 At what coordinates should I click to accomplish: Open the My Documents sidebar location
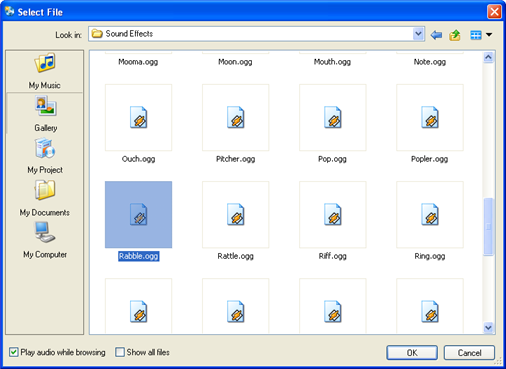(44, 198)
